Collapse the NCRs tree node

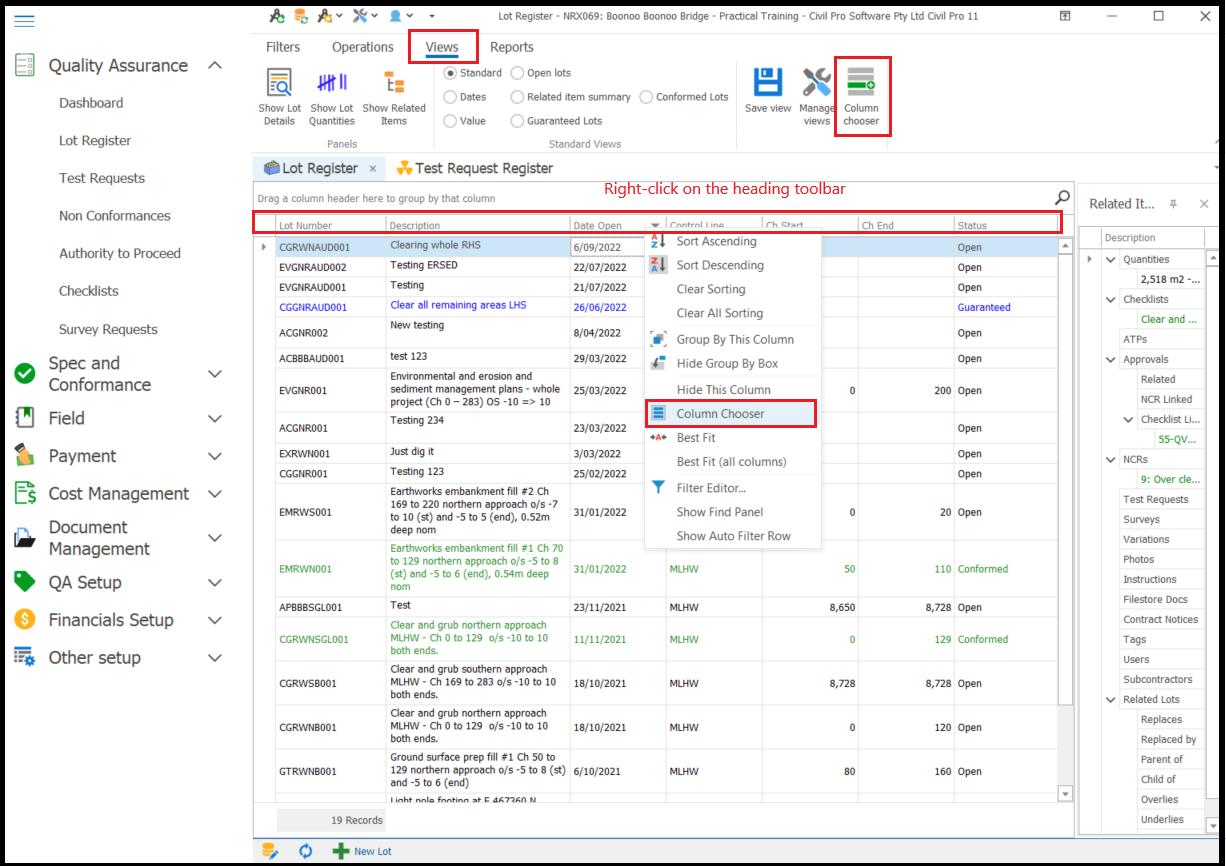pos(1112,459)
